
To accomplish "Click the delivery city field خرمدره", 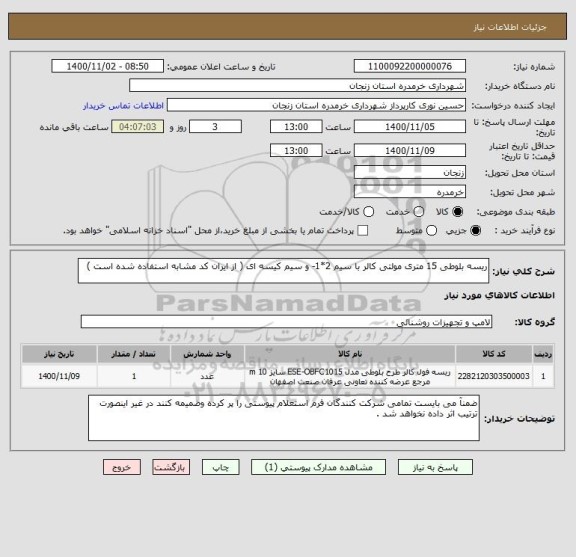I will [410, 192].
